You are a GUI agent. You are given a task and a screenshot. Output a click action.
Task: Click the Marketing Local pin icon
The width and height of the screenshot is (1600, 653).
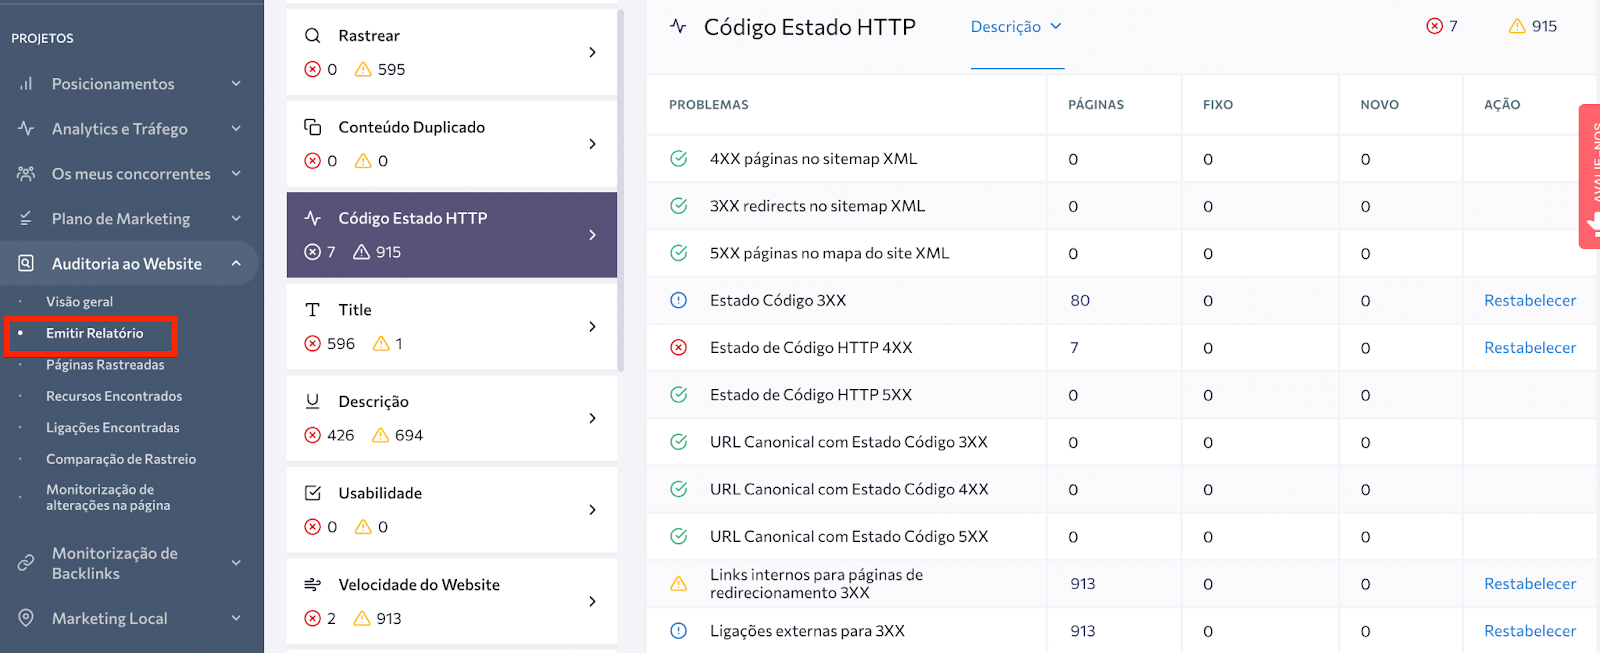coord(26,618)
